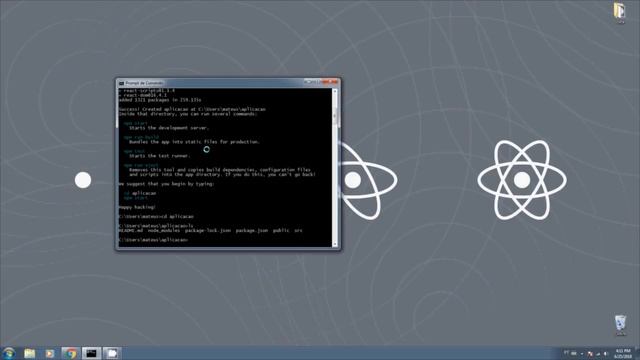The height and width of the screenshot is (360, 640).
Task: Click the scroll up arrow in Command Prompt
Action: point(335,91)
